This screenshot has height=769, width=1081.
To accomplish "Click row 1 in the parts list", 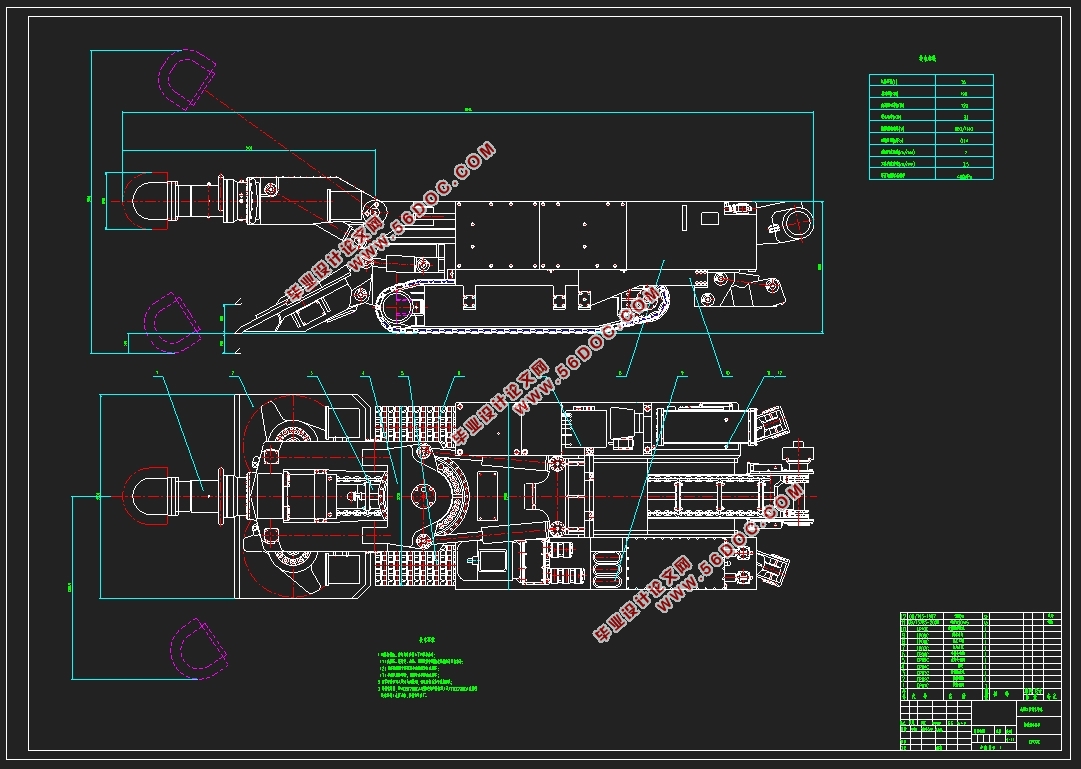I will 979,686.
